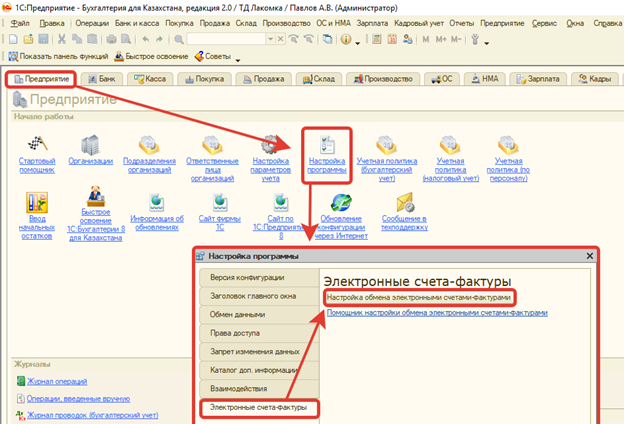Click the Help info icon
Viewport: 626px width, 424px height.
(x=346, y=39)
